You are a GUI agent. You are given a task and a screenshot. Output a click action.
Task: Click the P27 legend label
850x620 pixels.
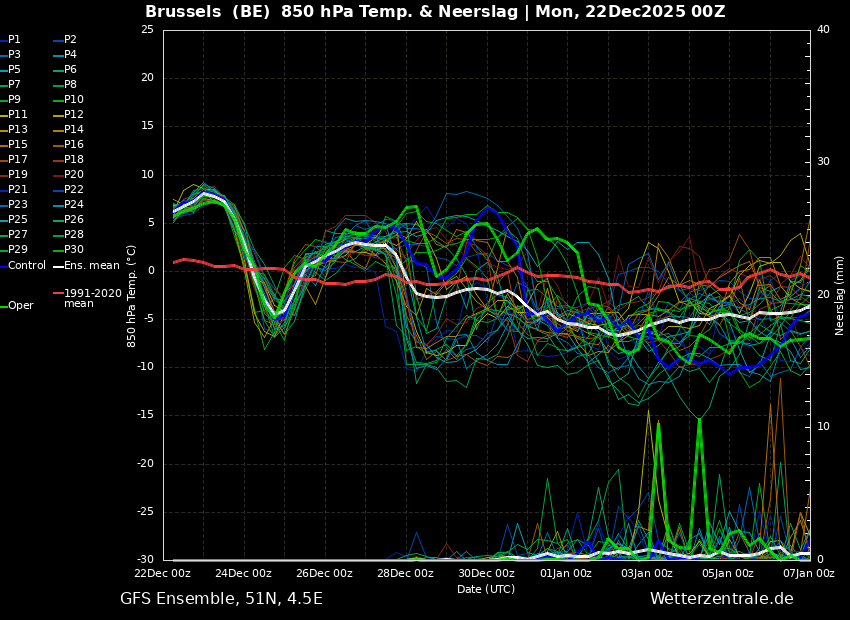[18, 235]
